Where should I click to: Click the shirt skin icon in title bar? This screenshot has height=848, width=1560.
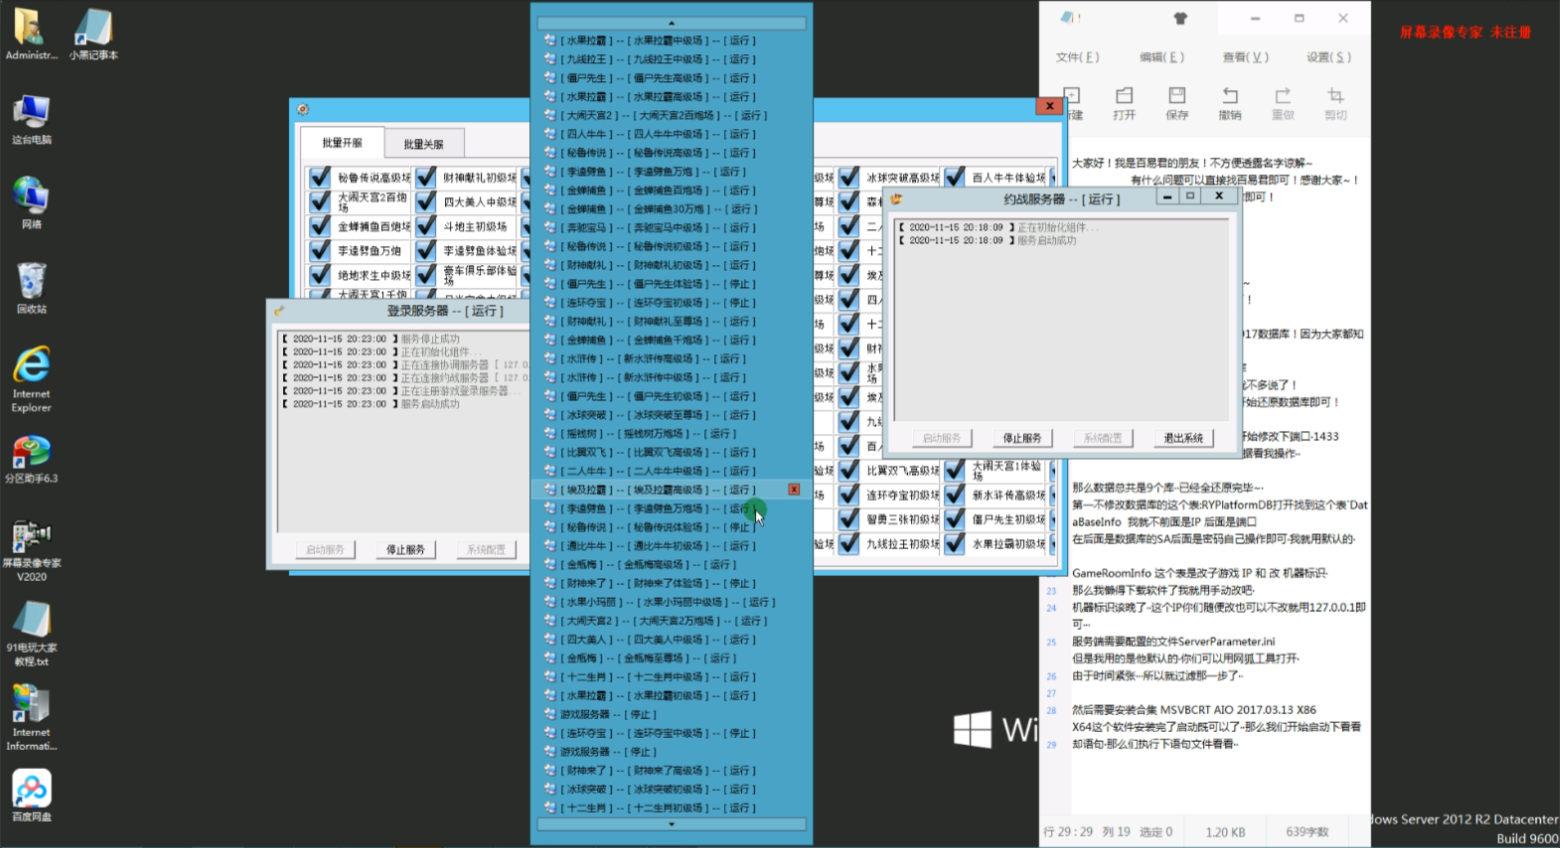click(1180, 18)
